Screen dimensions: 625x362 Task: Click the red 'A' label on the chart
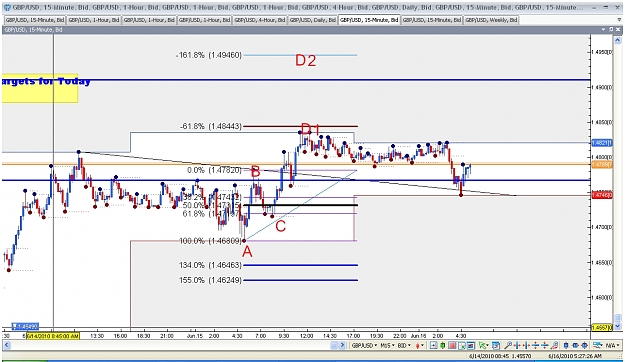(247, 252)
